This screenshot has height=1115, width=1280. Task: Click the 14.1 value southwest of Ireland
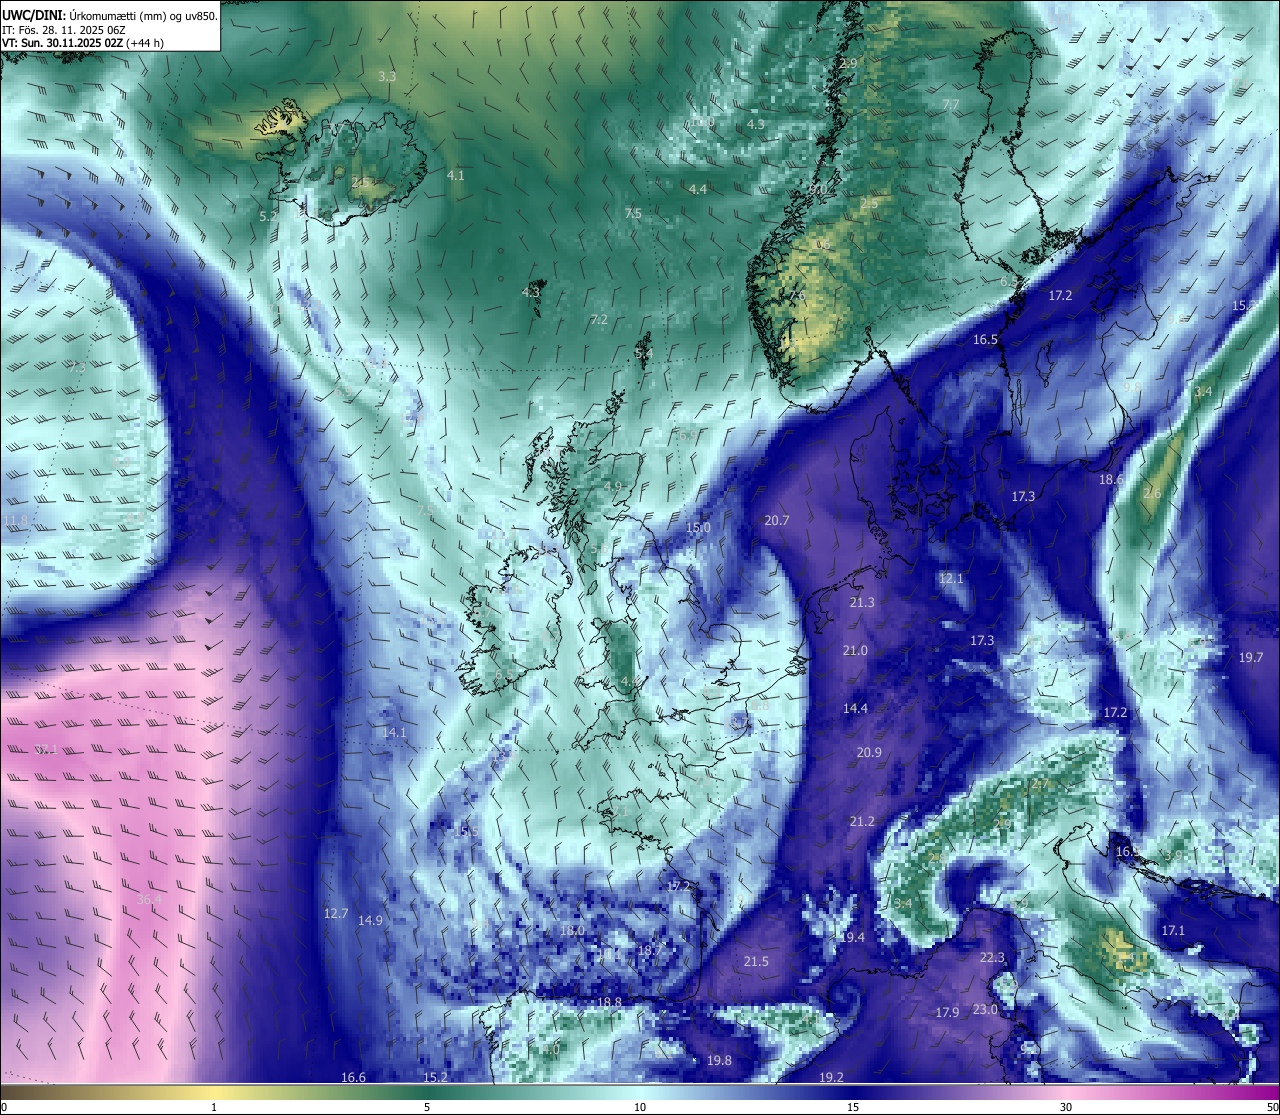click(x=394, y=733)
